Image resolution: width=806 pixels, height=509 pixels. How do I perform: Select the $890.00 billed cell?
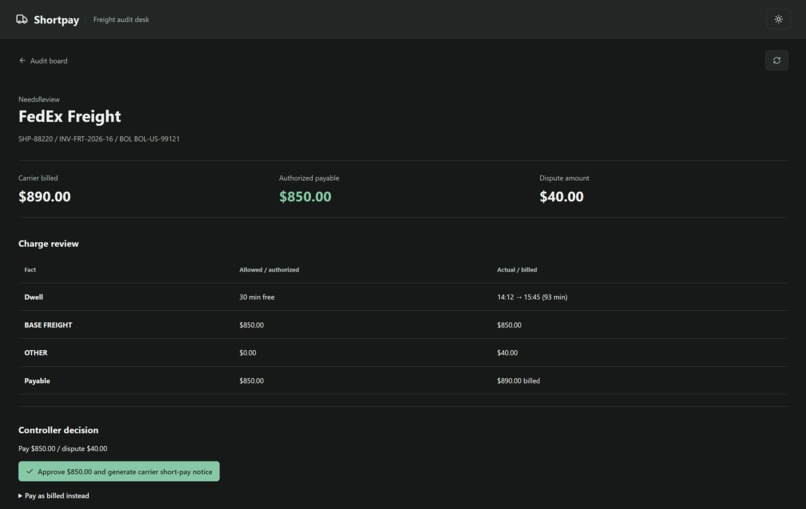(518, 381)
